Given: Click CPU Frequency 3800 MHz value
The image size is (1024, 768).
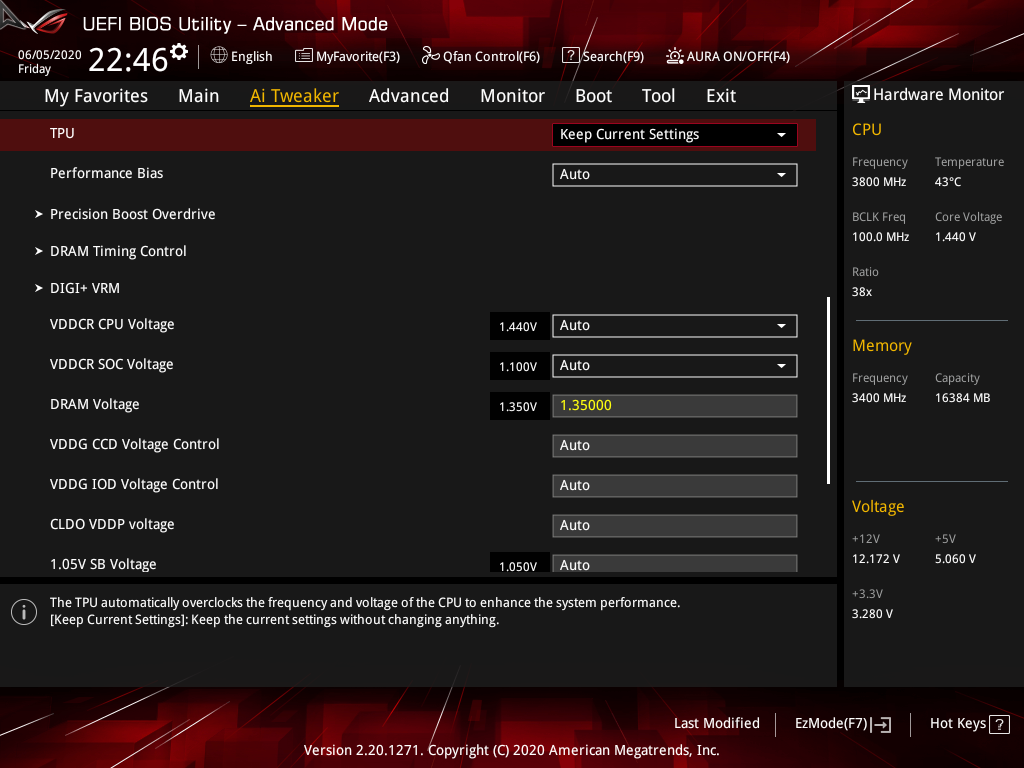Looking at the screenshot, I should pos(879,182).
